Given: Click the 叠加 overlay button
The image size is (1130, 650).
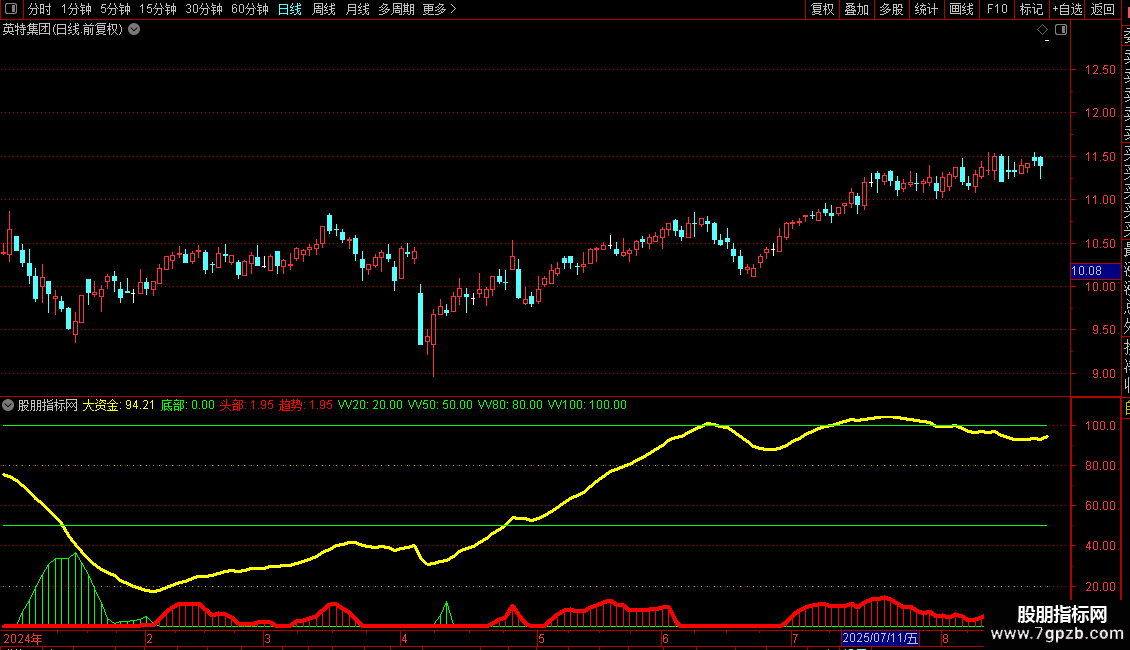Looking at the screenshot, I should (x=857, y=9).
